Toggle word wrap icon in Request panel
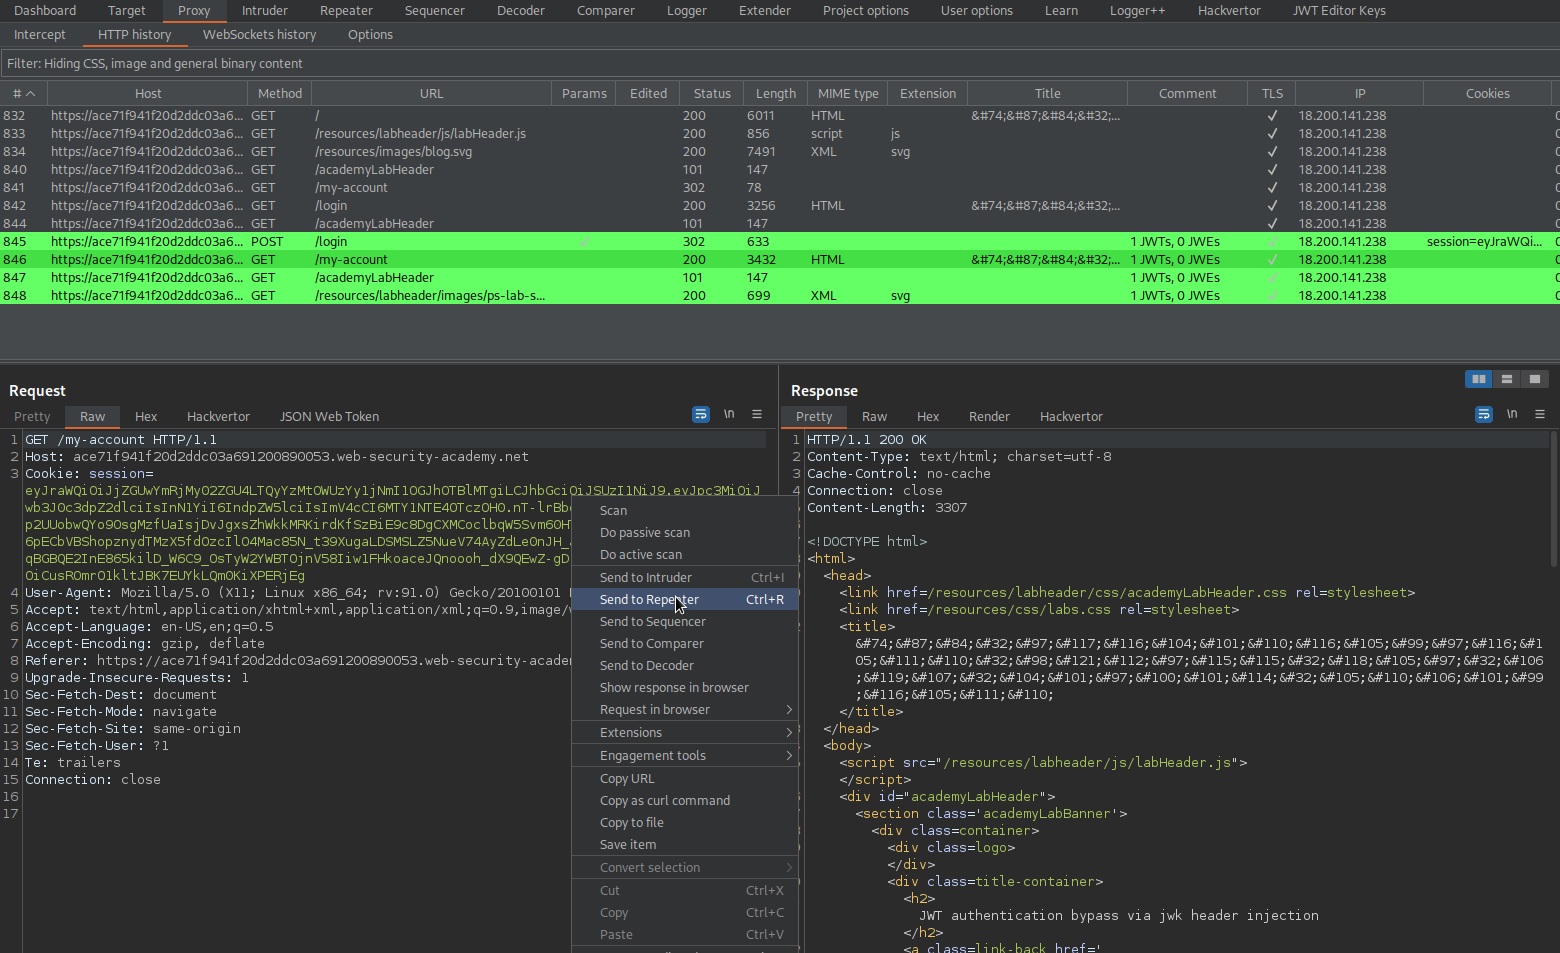1560x953 pixels. 701,414
